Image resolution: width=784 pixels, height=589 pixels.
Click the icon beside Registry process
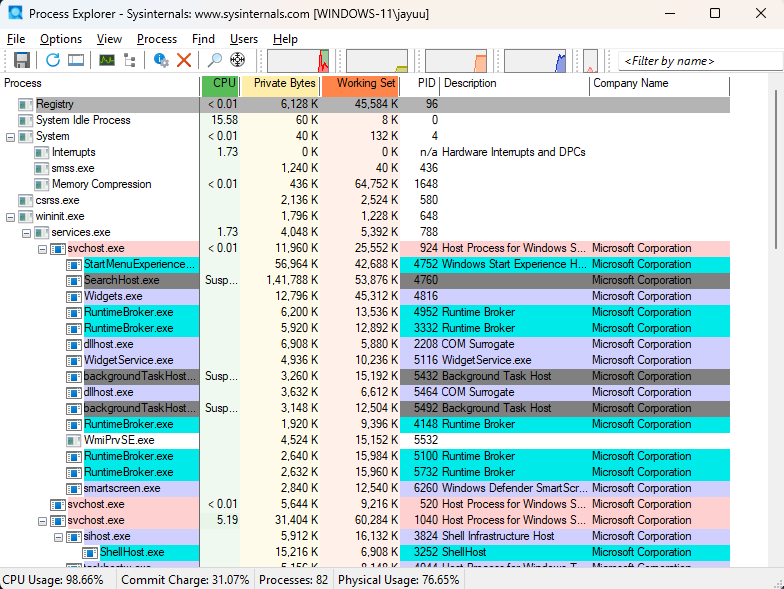click(26, 104)
